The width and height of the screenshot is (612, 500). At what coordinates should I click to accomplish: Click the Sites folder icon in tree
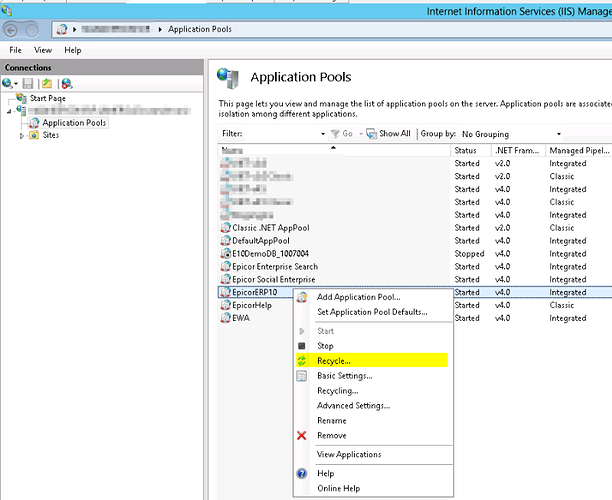(34, 135)
